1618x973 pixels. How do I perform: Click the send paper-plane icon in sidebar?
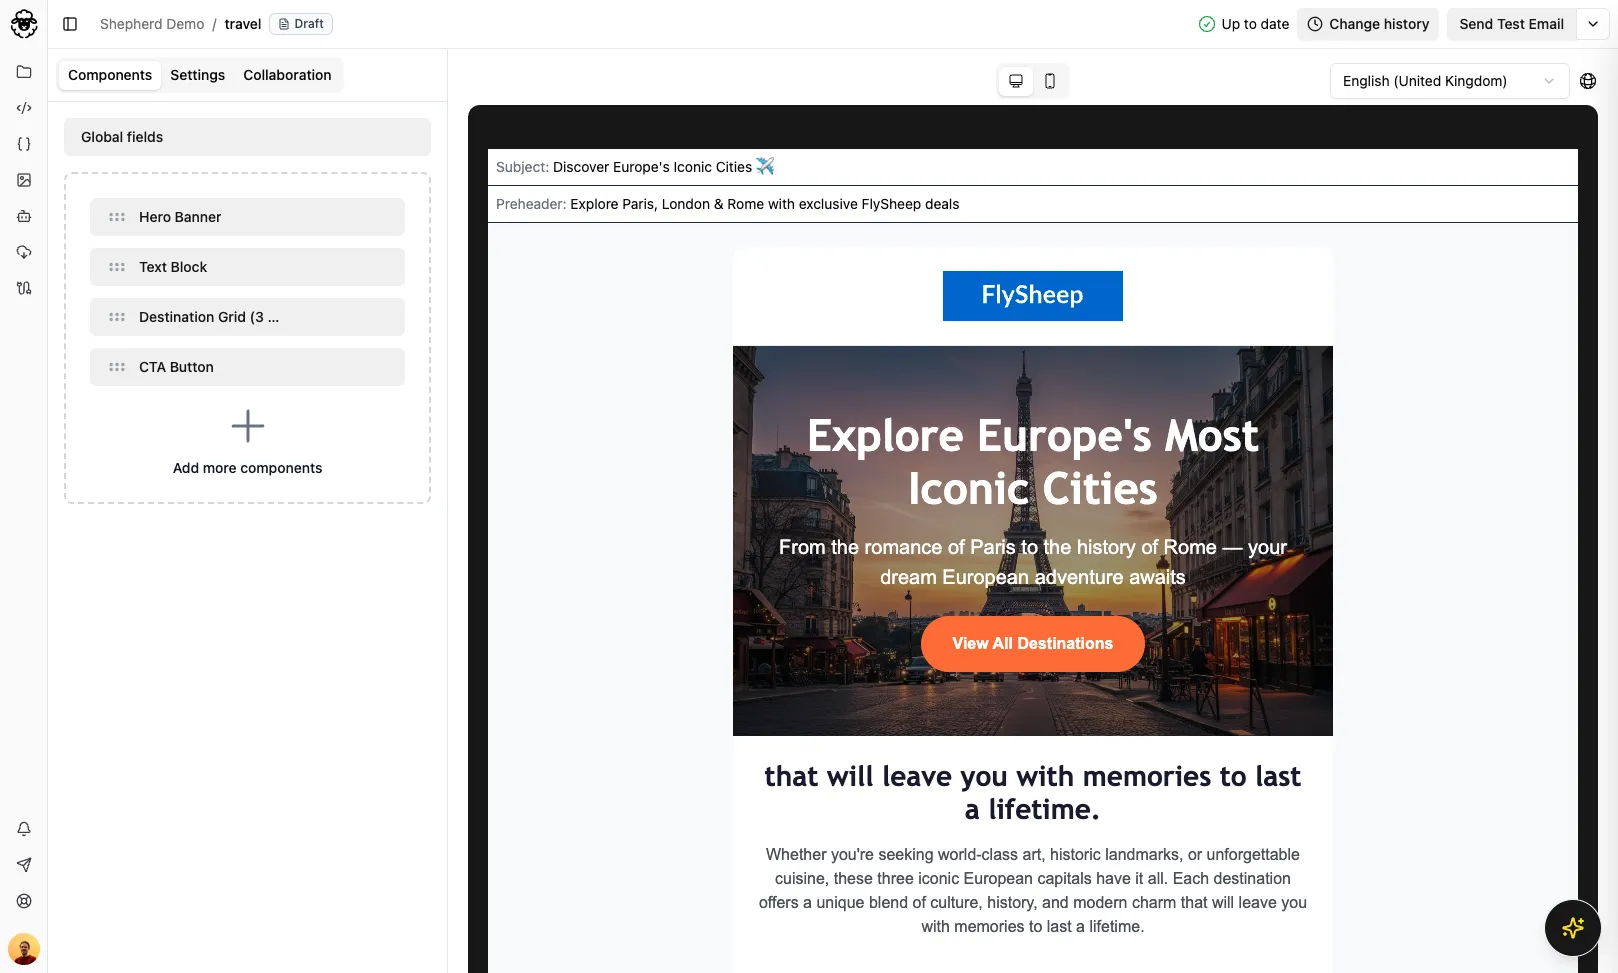tap(23, 865)
